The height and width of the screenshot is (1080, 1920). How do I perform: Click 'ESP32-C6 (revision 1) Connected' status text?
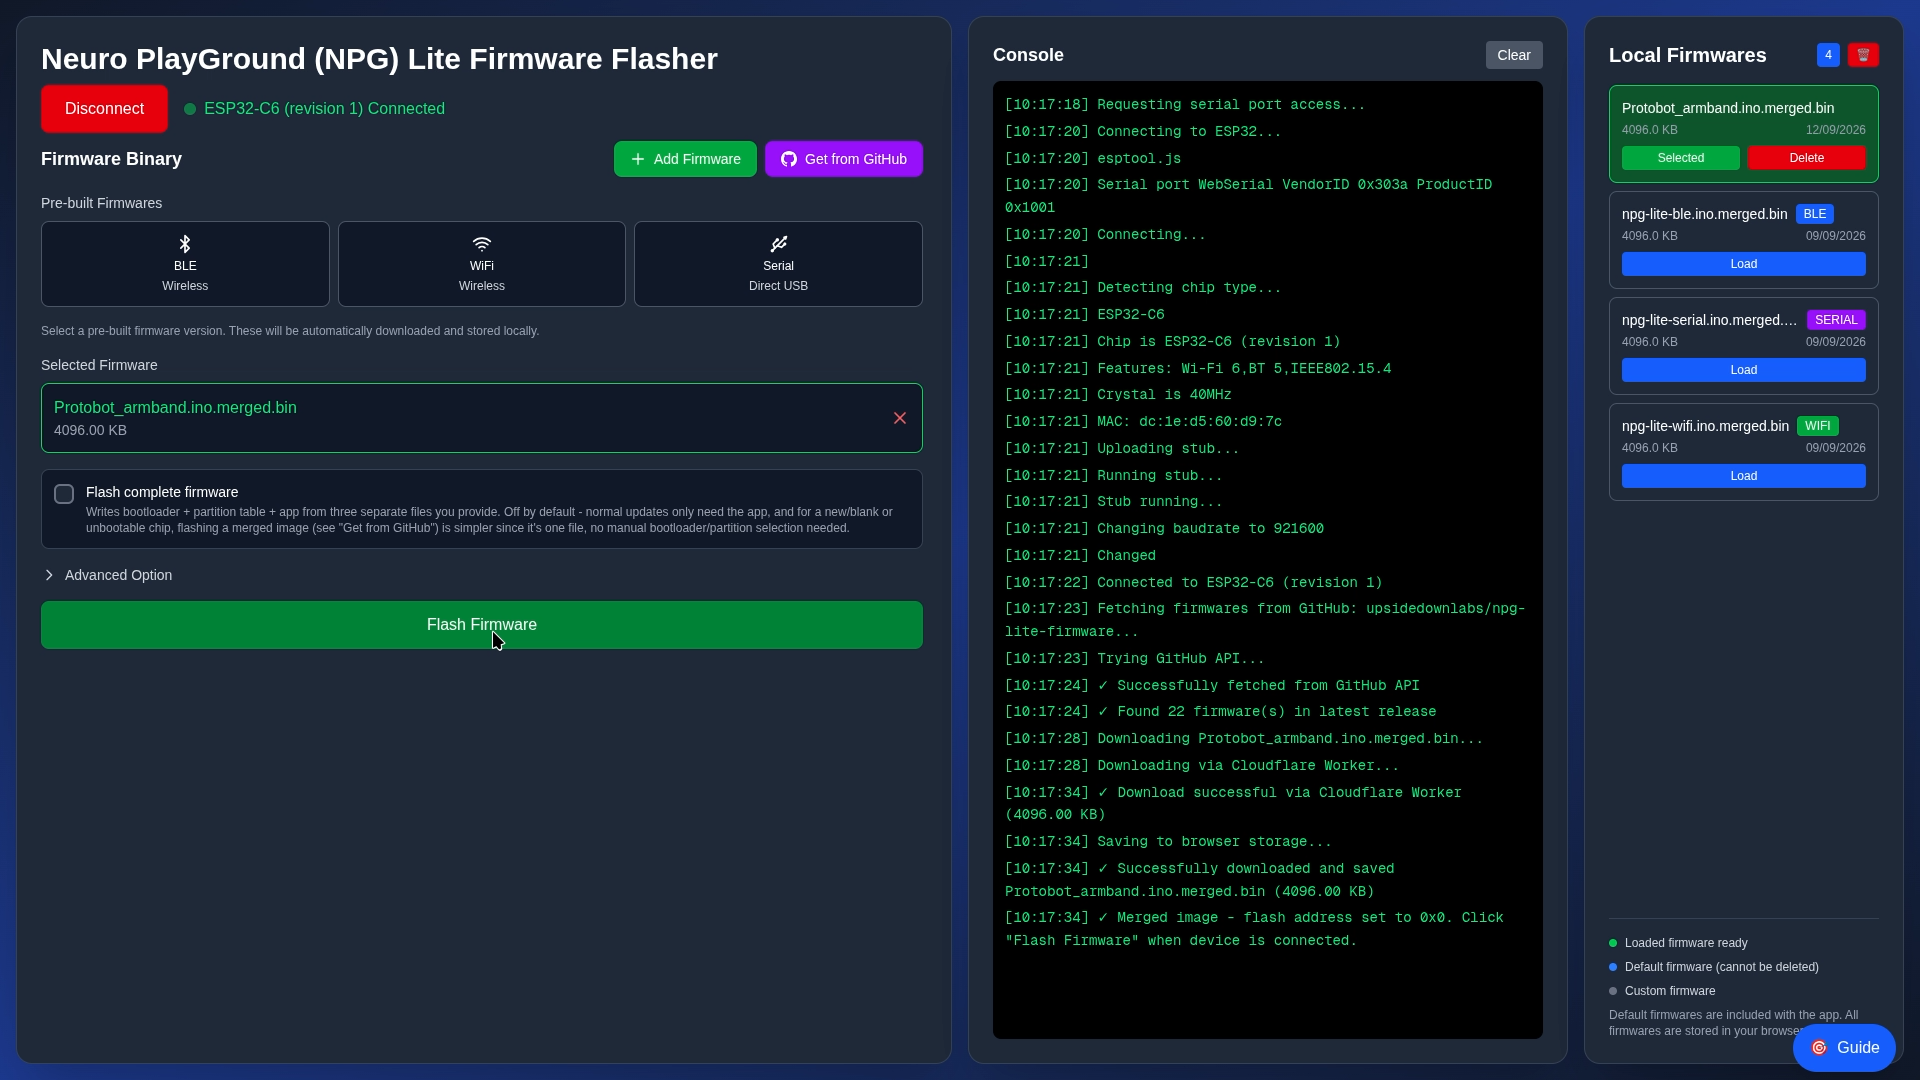pos(324,109)
